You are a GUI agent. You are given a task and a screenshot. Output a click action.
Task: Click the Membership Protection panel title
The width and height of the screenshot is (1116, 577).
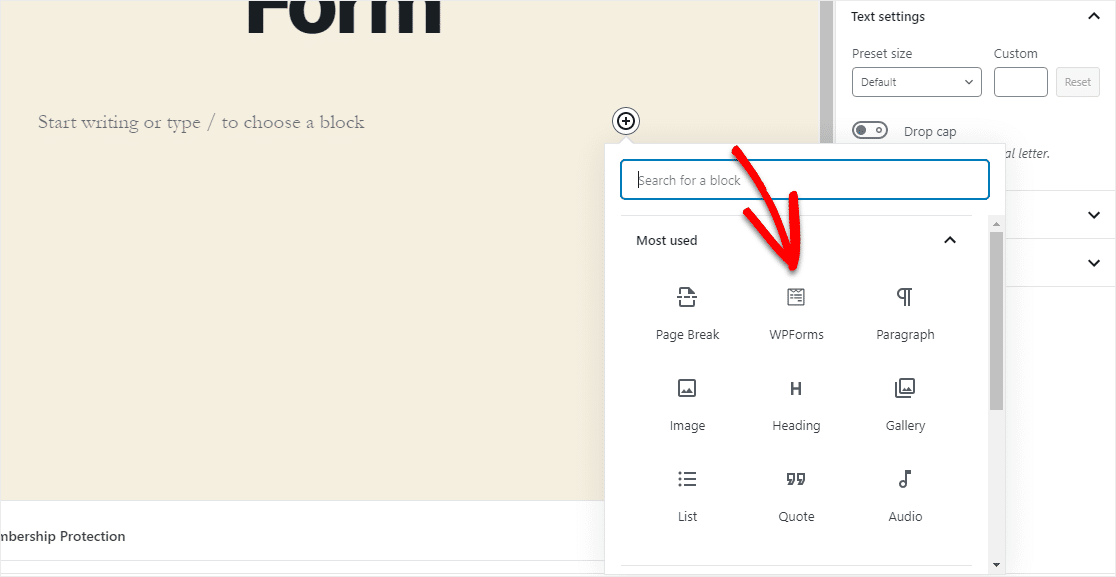pyautogui.click(x=63, y=536)
